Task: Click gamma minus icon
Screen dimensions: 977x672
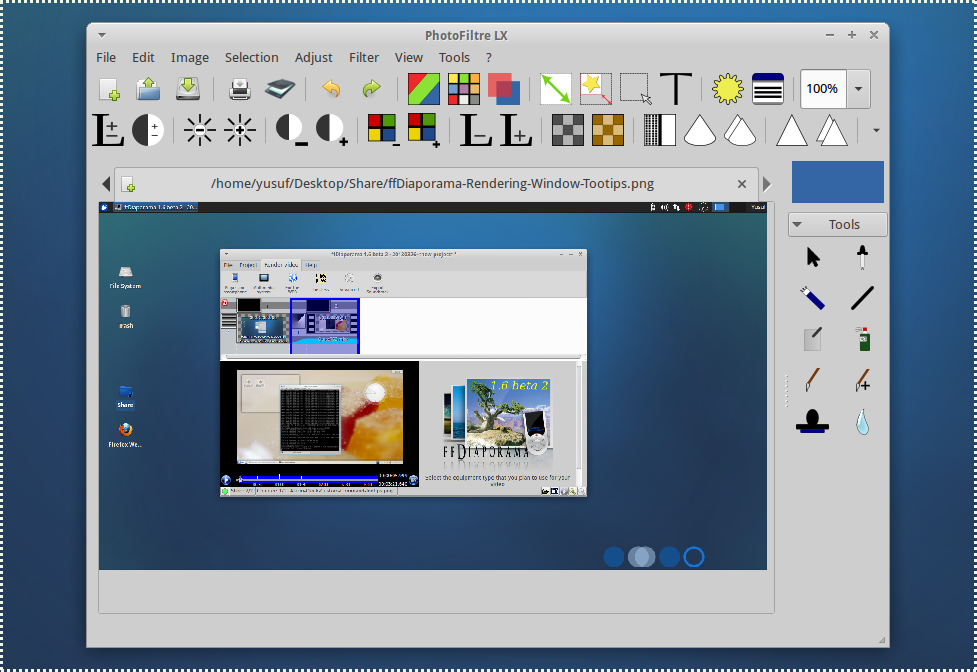Action: click(475, 130)
